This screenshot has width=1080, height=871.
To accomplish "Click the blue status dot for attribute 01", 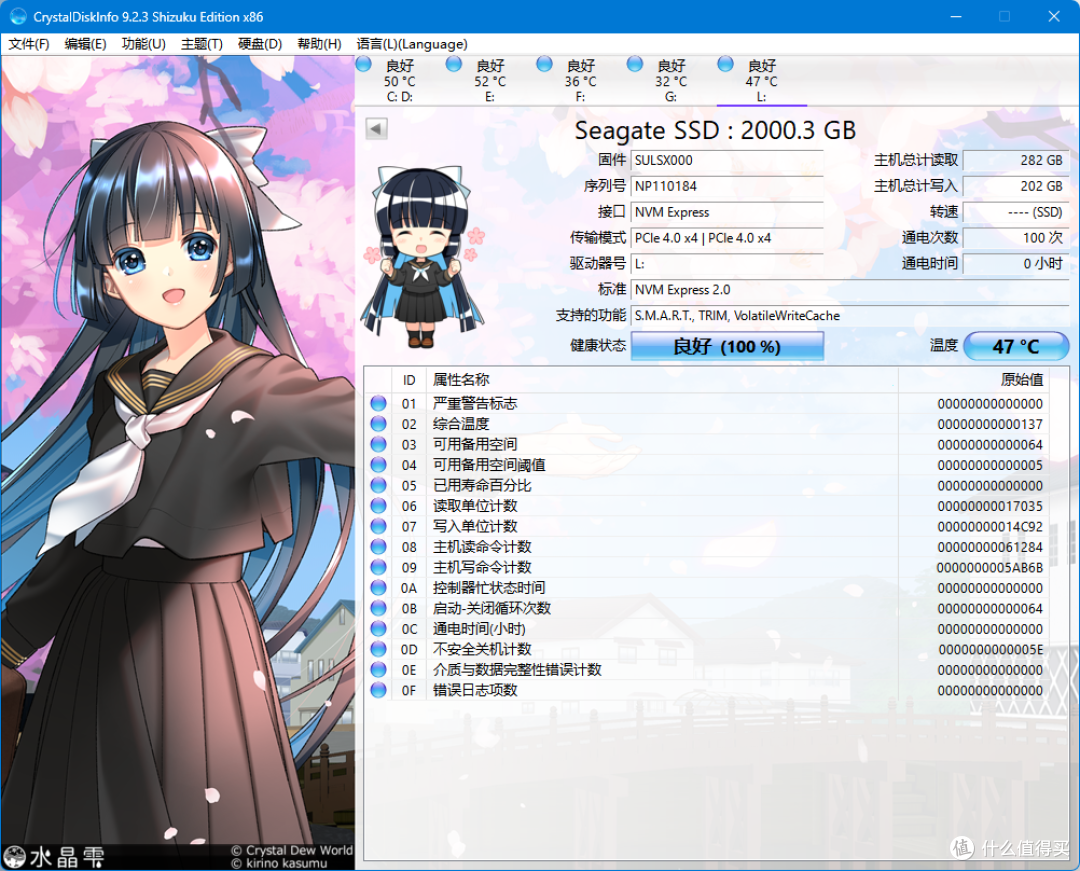I will (378, 403).
